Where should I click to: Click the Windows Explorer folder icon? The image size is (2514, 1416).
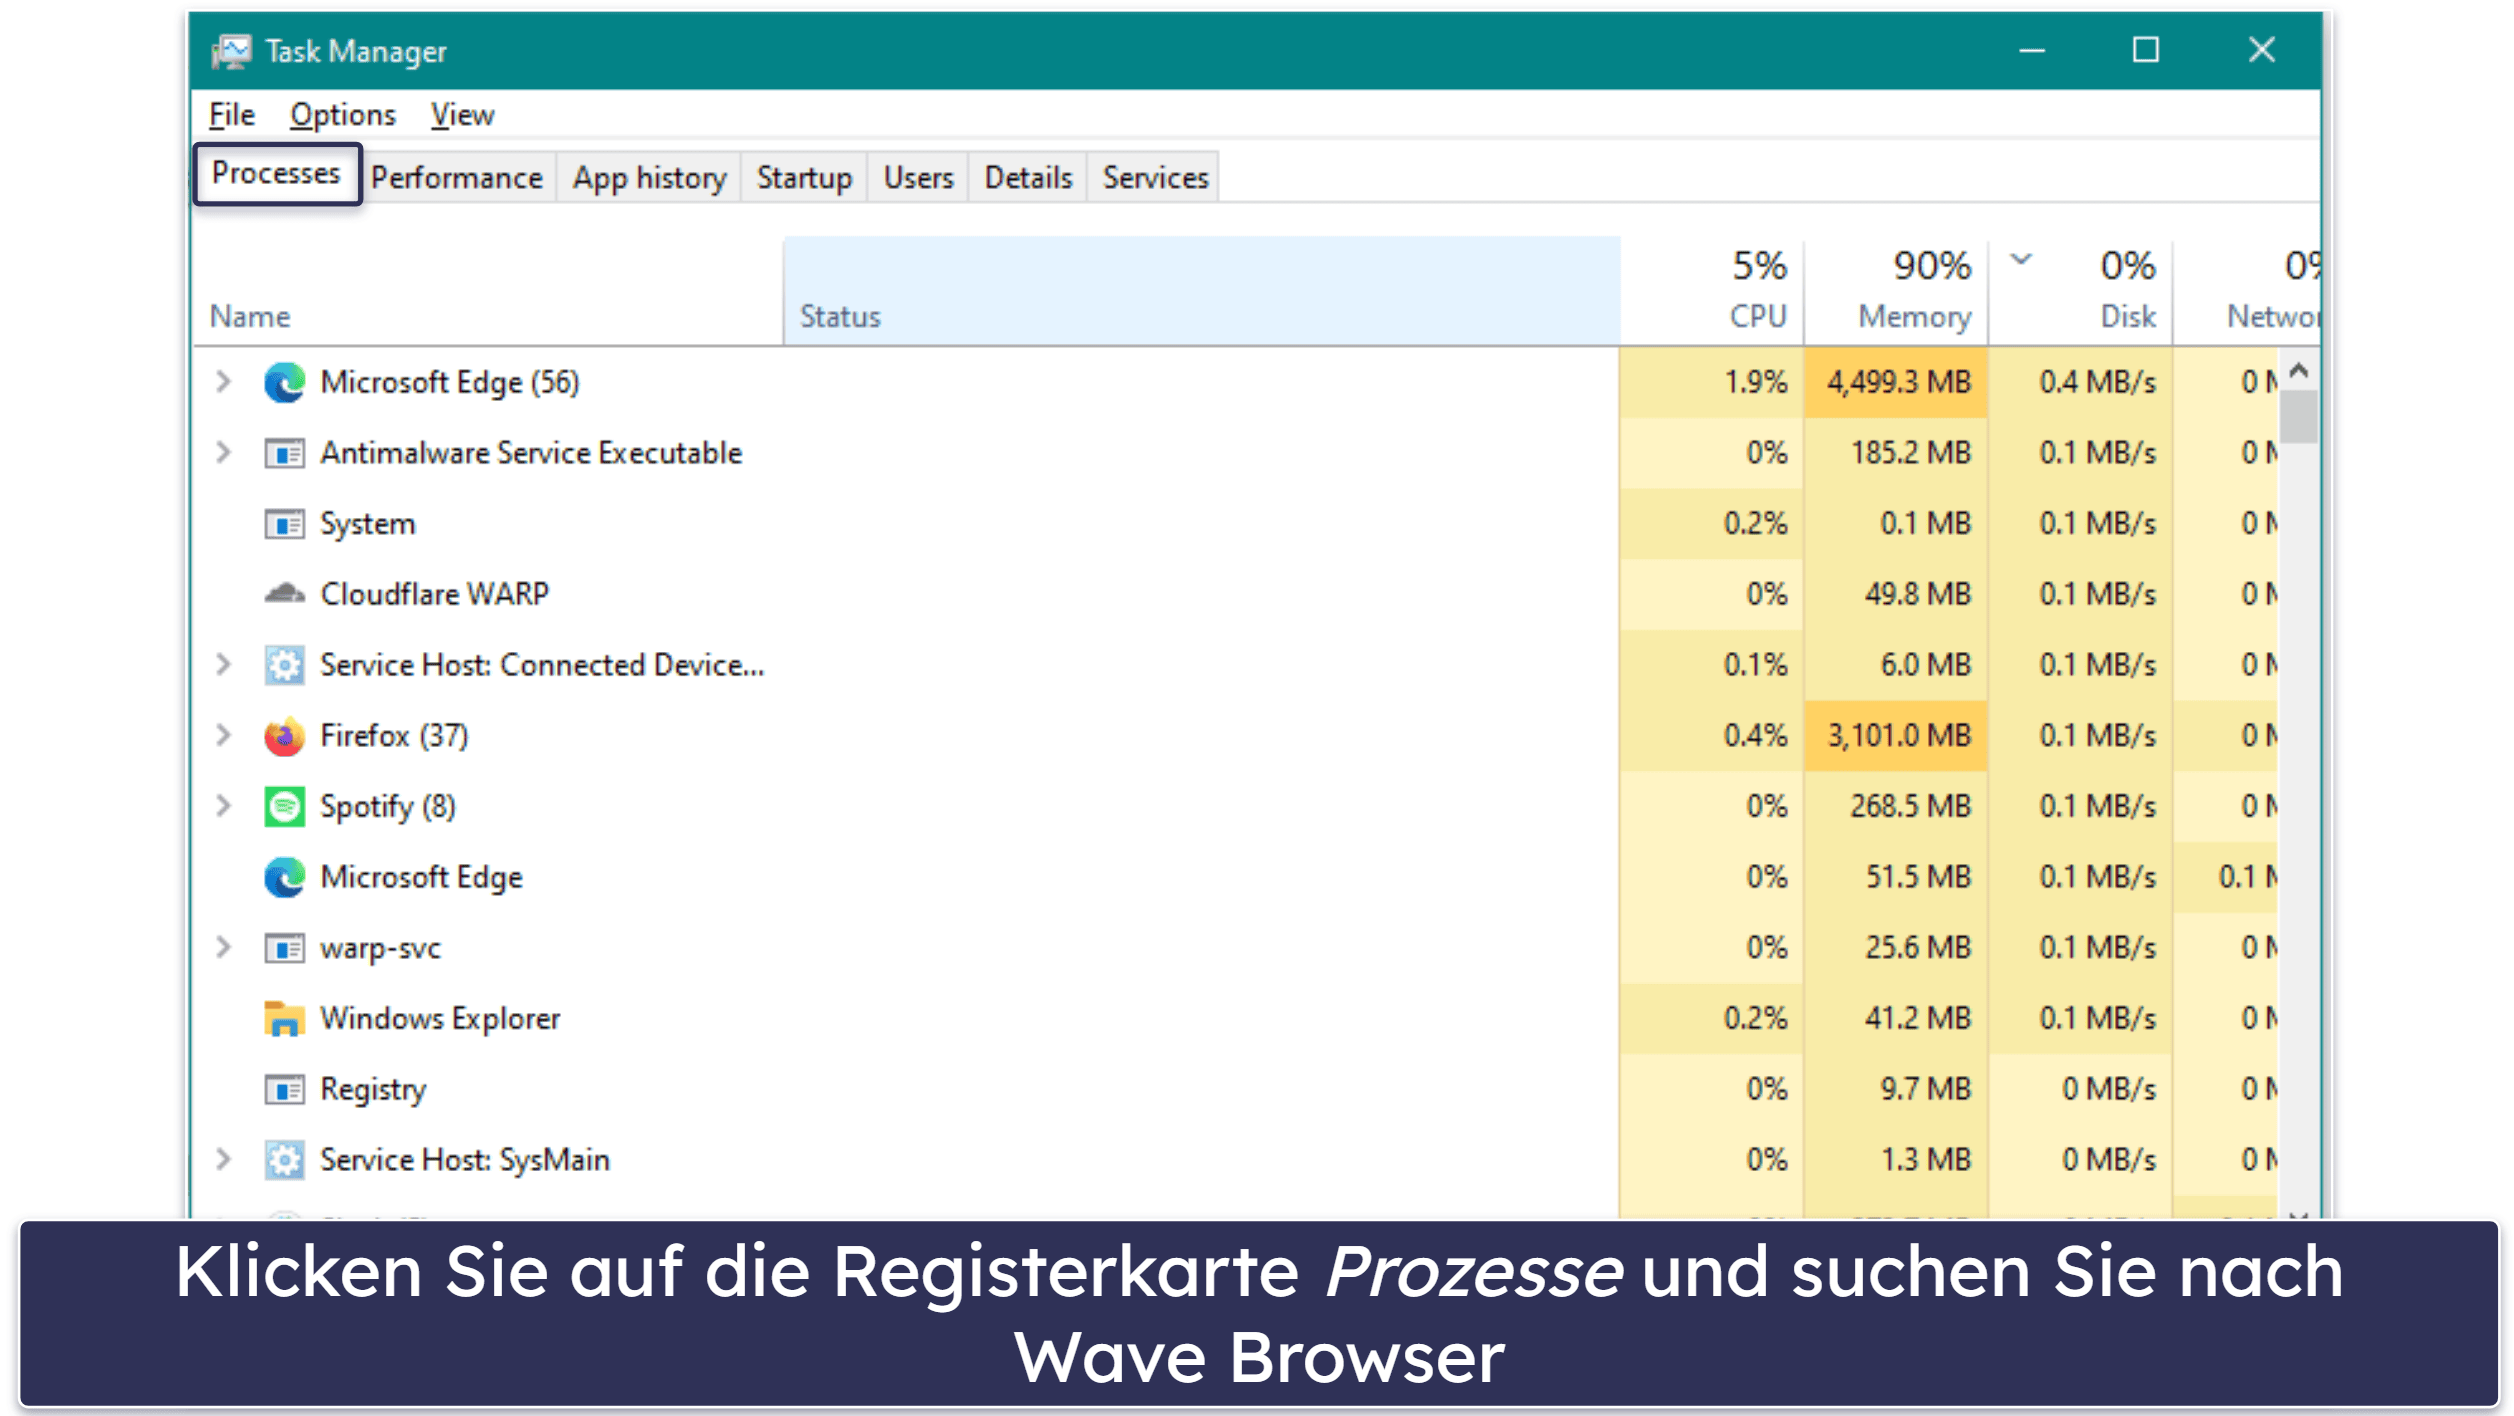pyautogui.click(x=284, y=1019)
